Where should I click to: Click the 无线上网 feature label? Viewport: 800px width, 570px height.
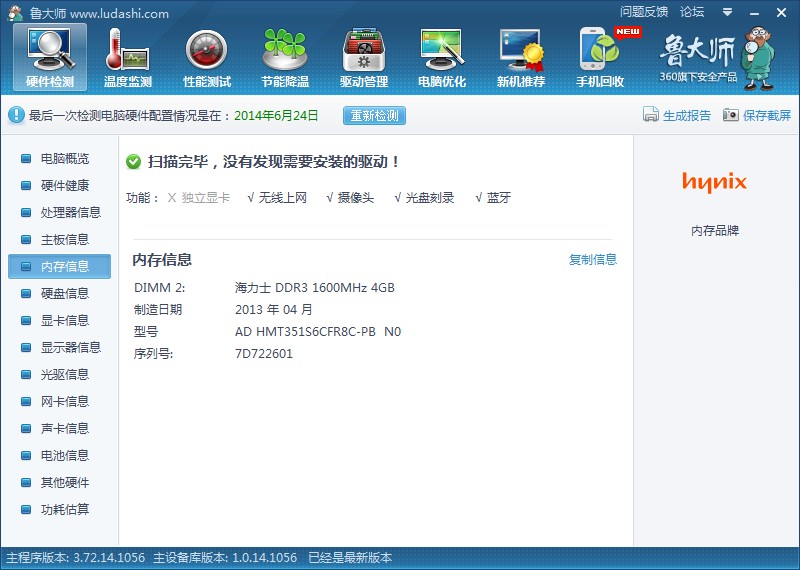coord(283,197)
